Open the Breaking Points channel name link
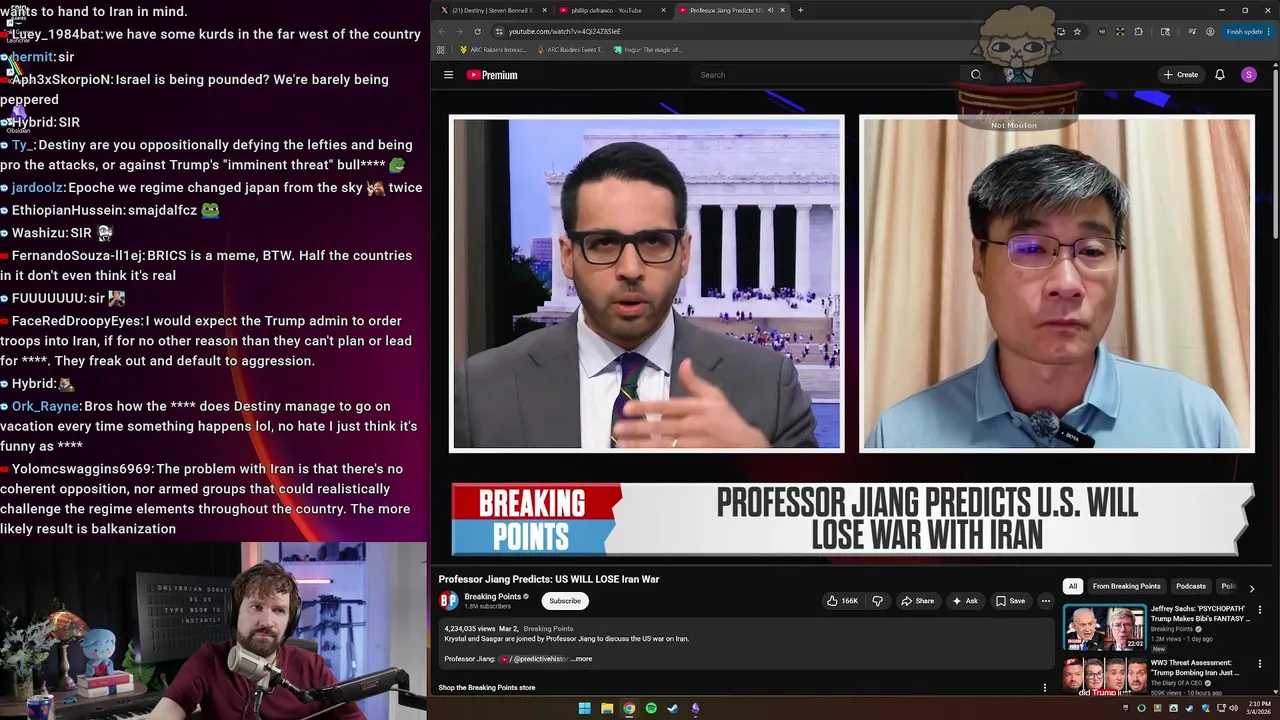This screenshot has height=720, width=1280. [x=492, y=597]
